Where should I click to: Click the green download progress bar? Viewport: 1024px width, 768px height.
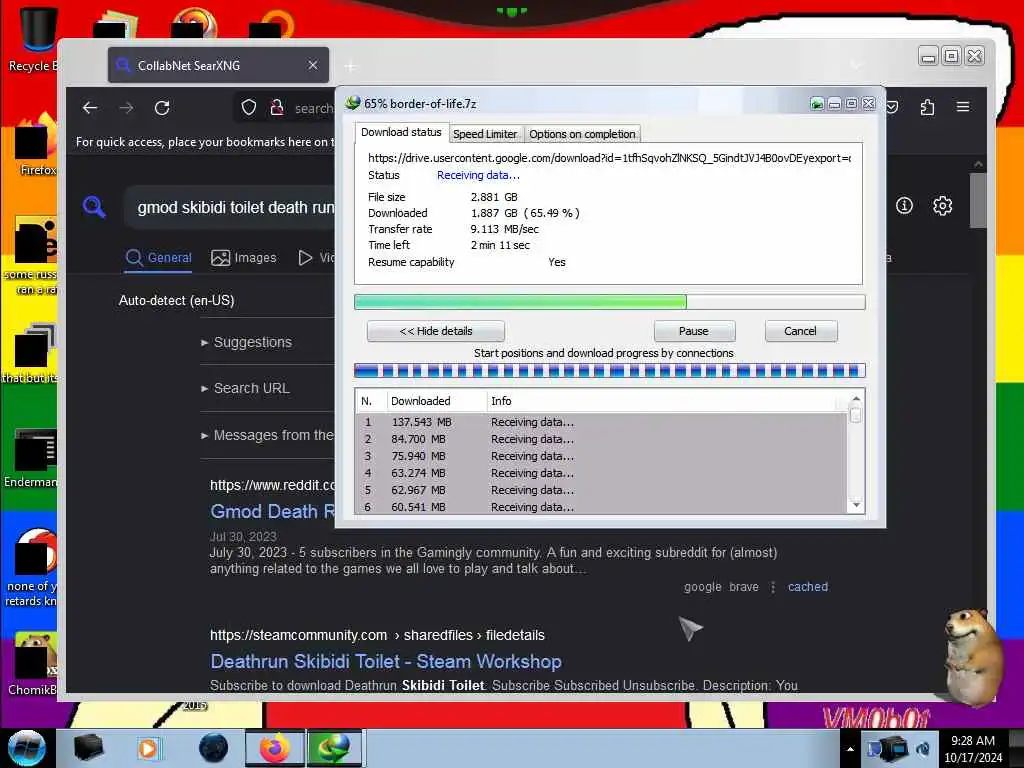tap(609, 302)
